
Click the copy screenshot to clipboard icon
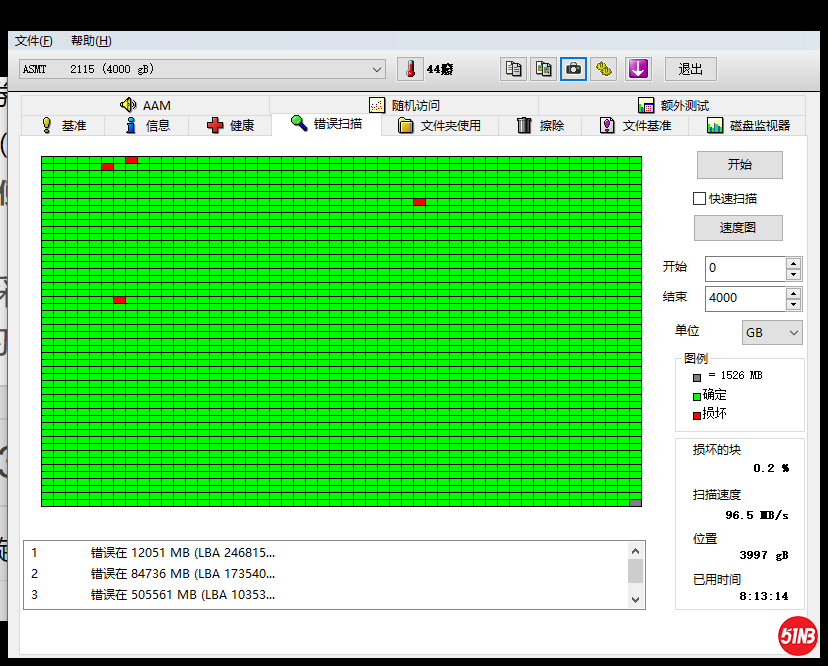click(543, 69)
